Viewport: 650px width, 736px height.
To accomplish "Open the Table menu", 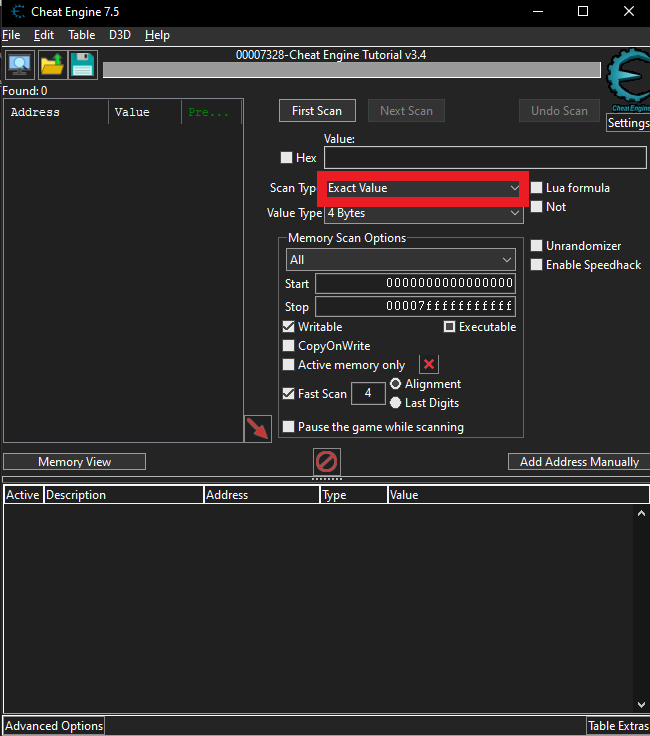I will pyautogui.click(x=81, y=35).
